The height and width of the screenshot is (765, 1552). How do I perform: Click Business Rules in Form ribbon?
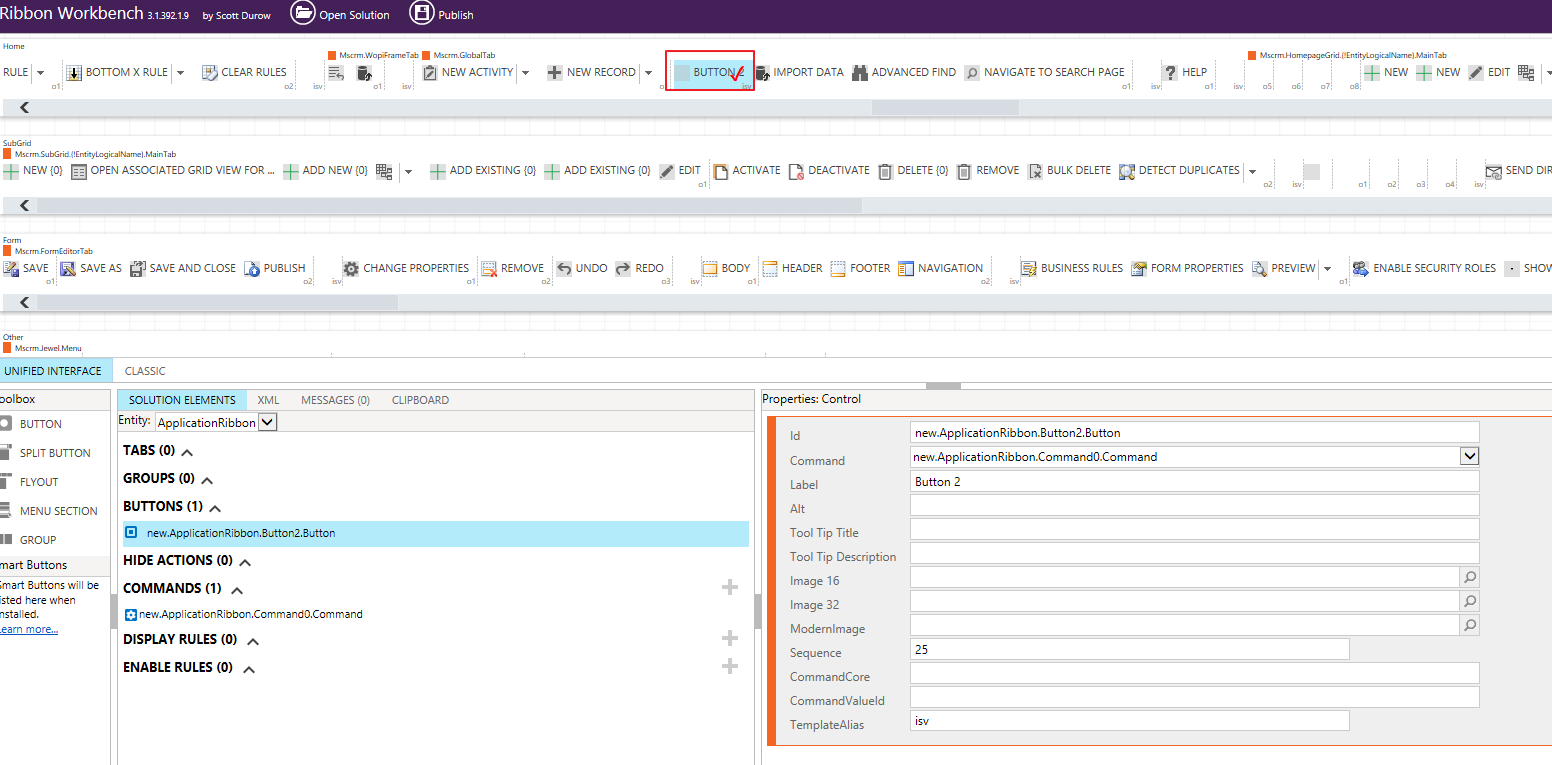[x=1071, y=268]
